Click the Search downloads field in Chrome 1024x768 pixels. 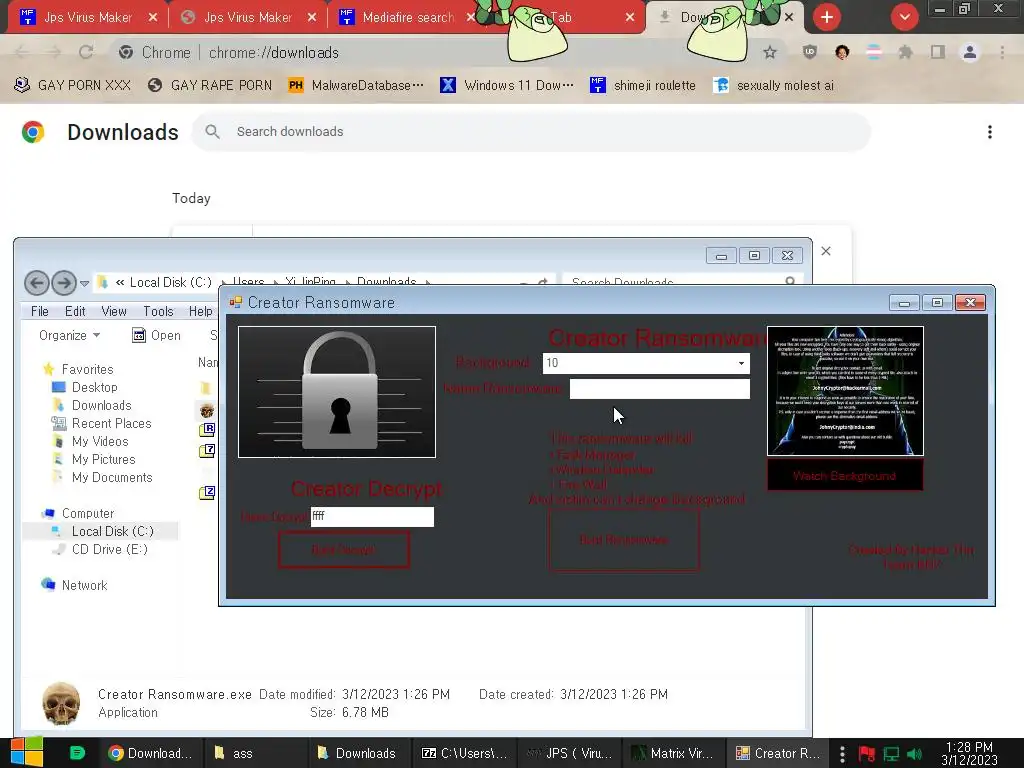531,131
